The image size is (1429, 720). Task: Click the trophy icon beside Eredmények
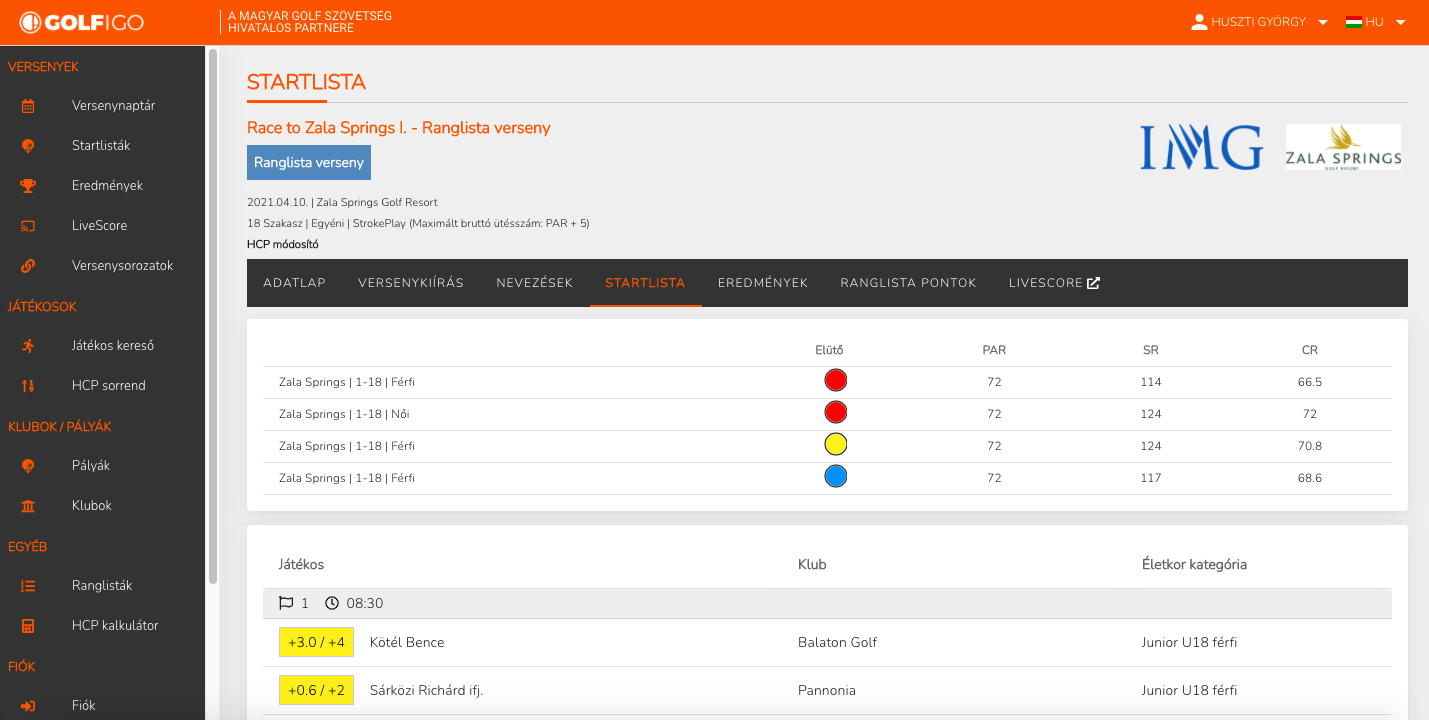click(28, 186)
